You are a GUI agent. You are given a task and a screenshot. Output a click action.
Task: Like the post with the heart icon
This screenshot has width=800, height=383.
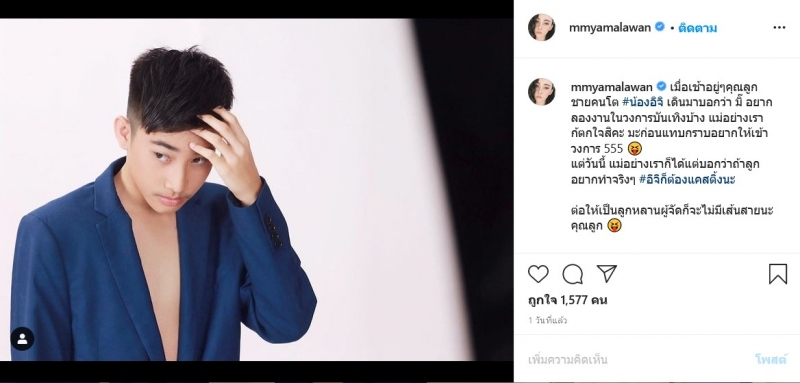pyautogui.click(x=538, y=274)
